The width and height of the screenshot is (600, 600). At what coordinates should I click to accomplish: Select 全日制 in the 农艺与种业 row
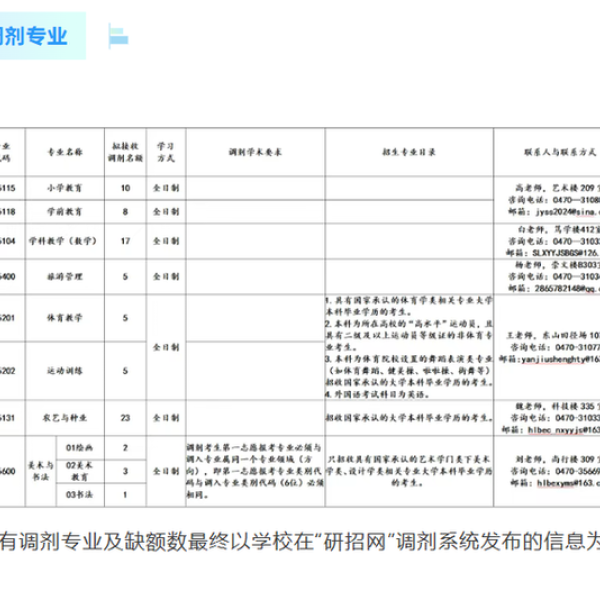click(x=166, y=418)
